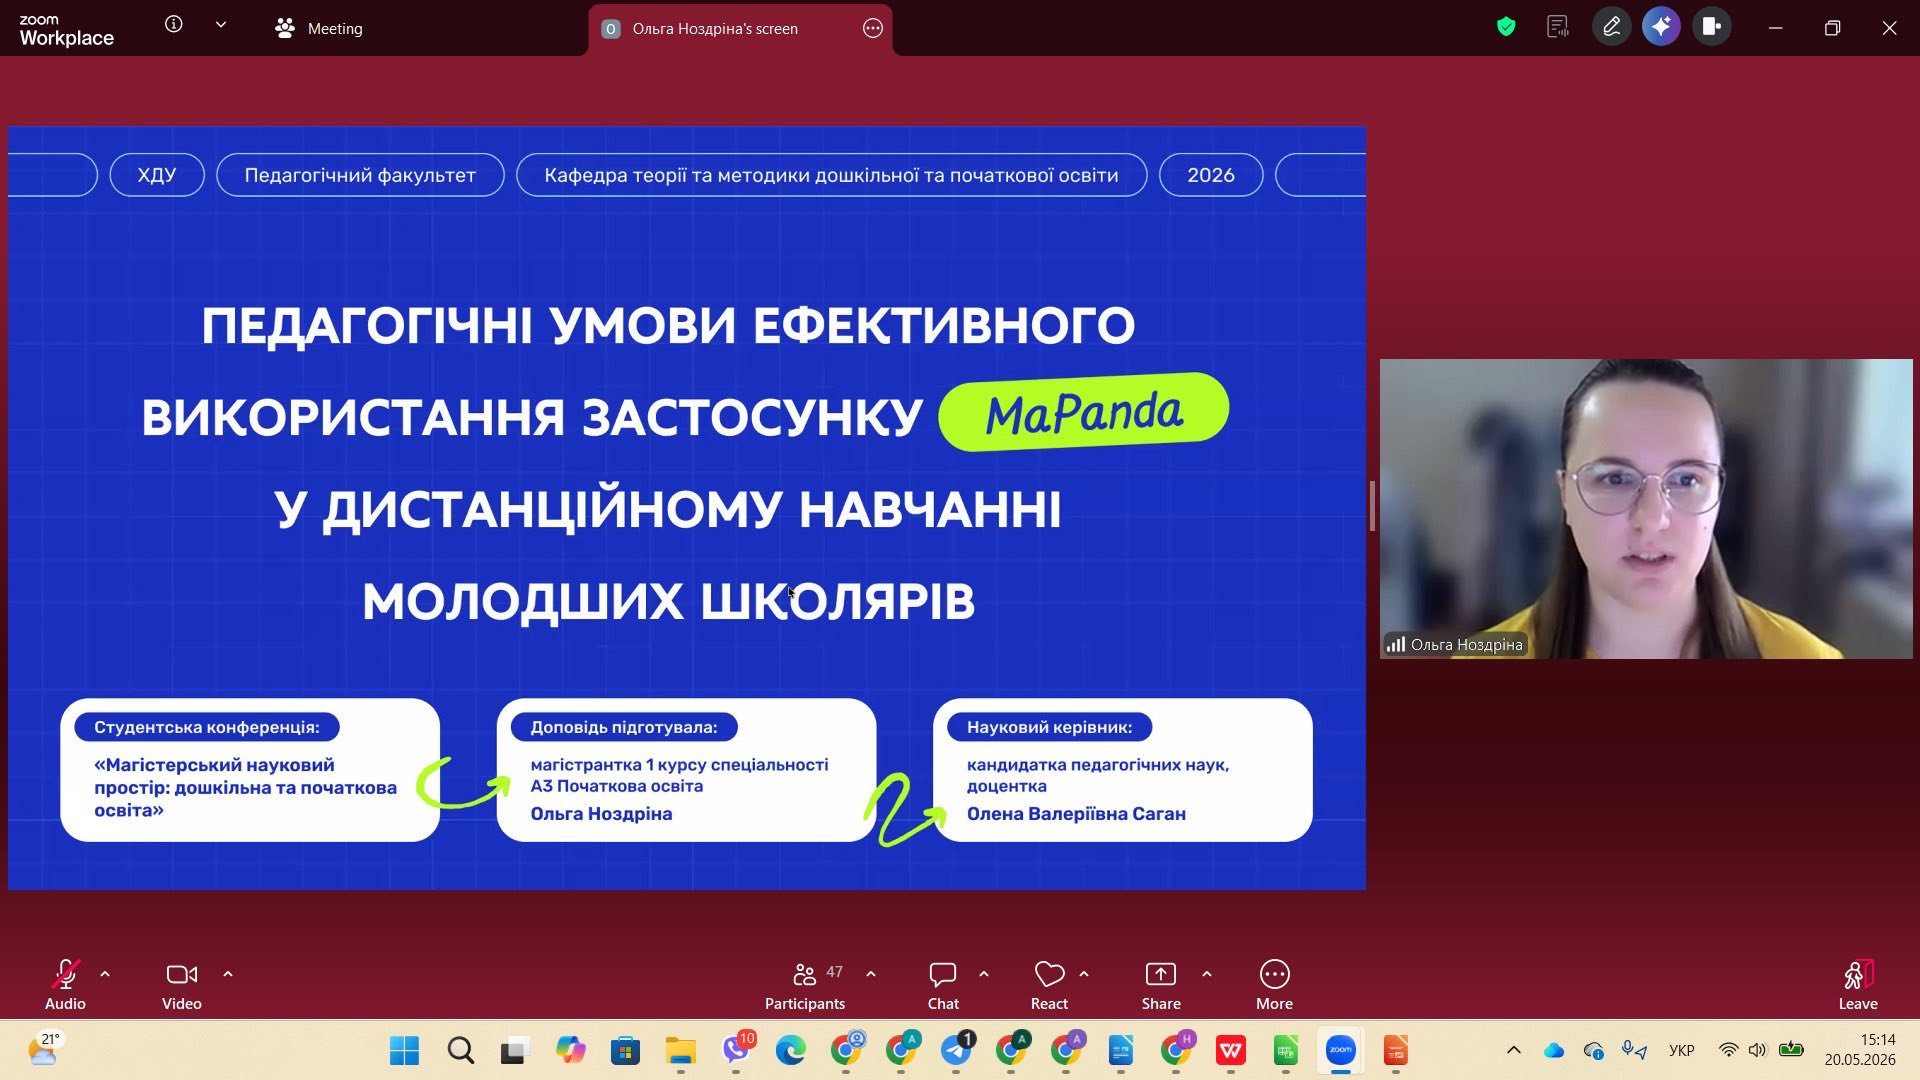
Task: Expand the audio options caret beside Audio
Action: coord(105,974)
